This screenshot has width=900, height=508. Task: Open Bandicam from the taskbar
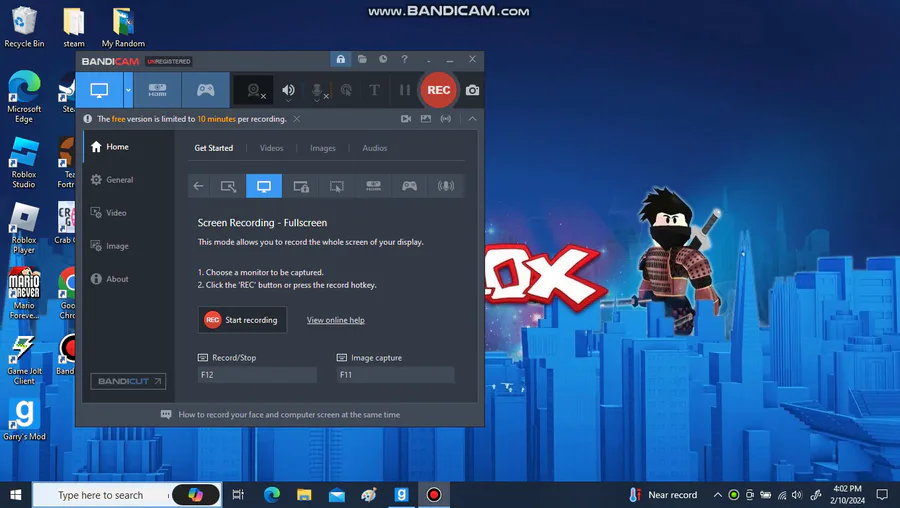point(434,495)
